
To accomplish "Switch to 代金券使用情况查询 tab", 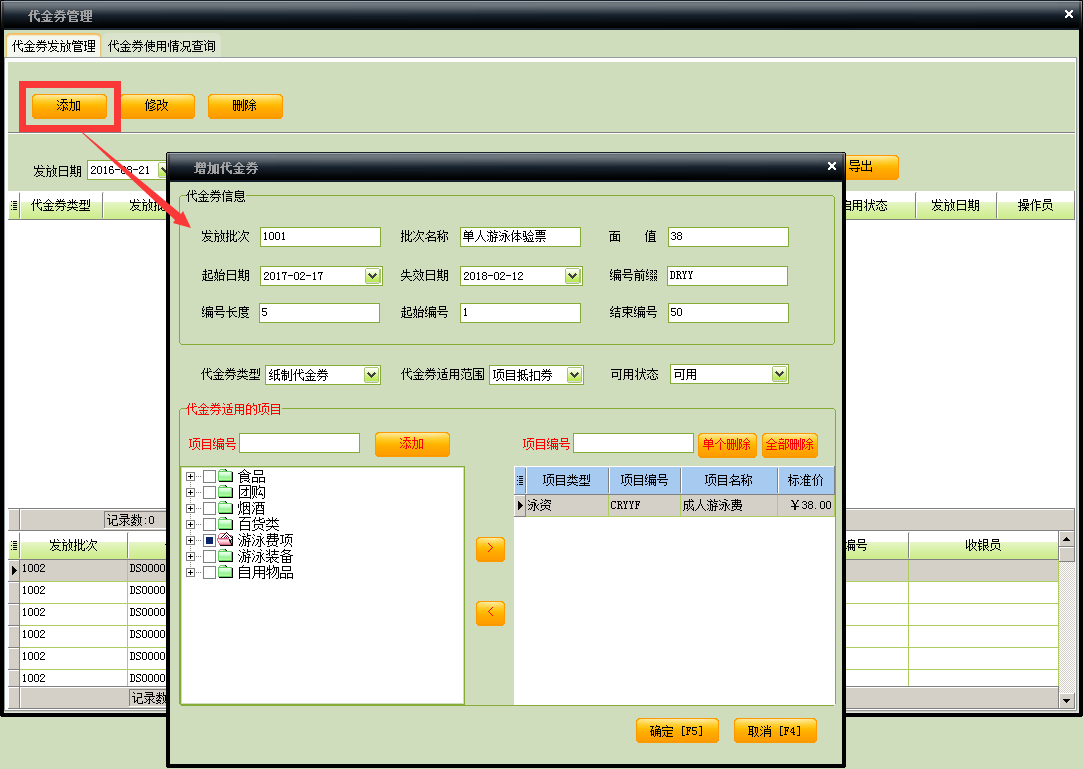I will [162, 46].
